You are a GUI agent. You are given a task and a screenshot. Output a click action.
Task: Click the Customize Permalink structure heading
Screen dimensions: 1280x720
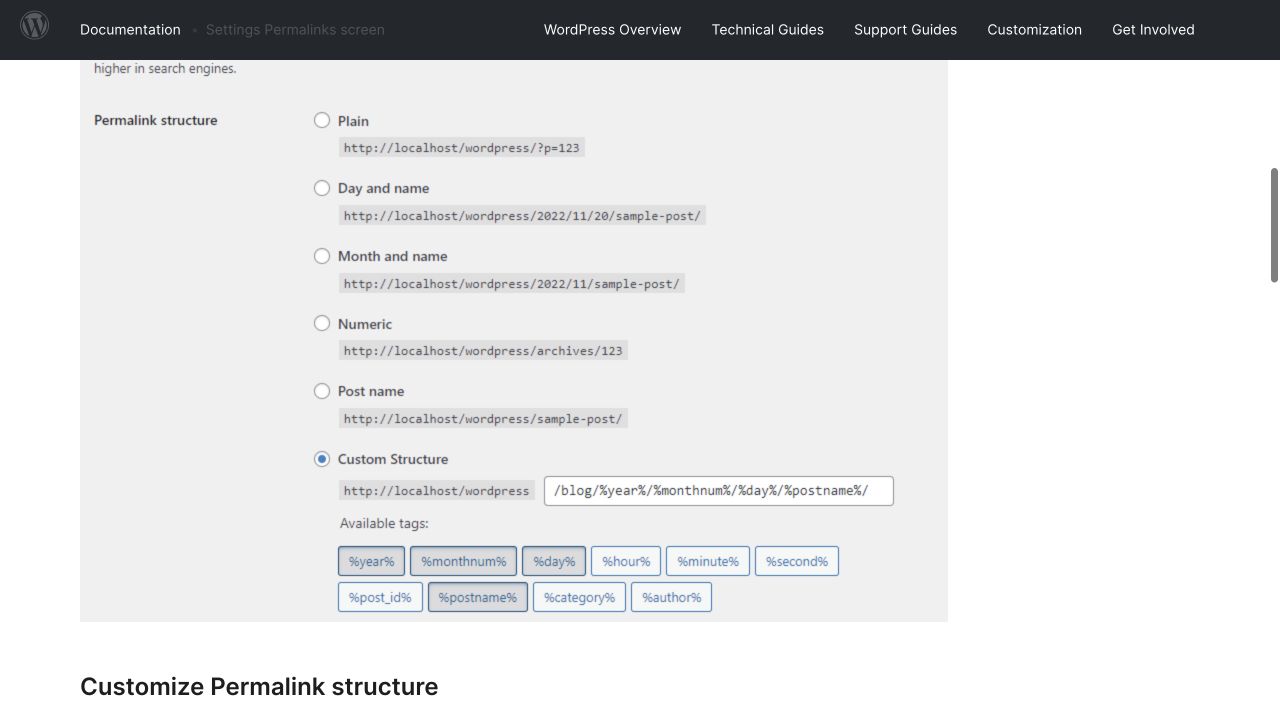259,687
